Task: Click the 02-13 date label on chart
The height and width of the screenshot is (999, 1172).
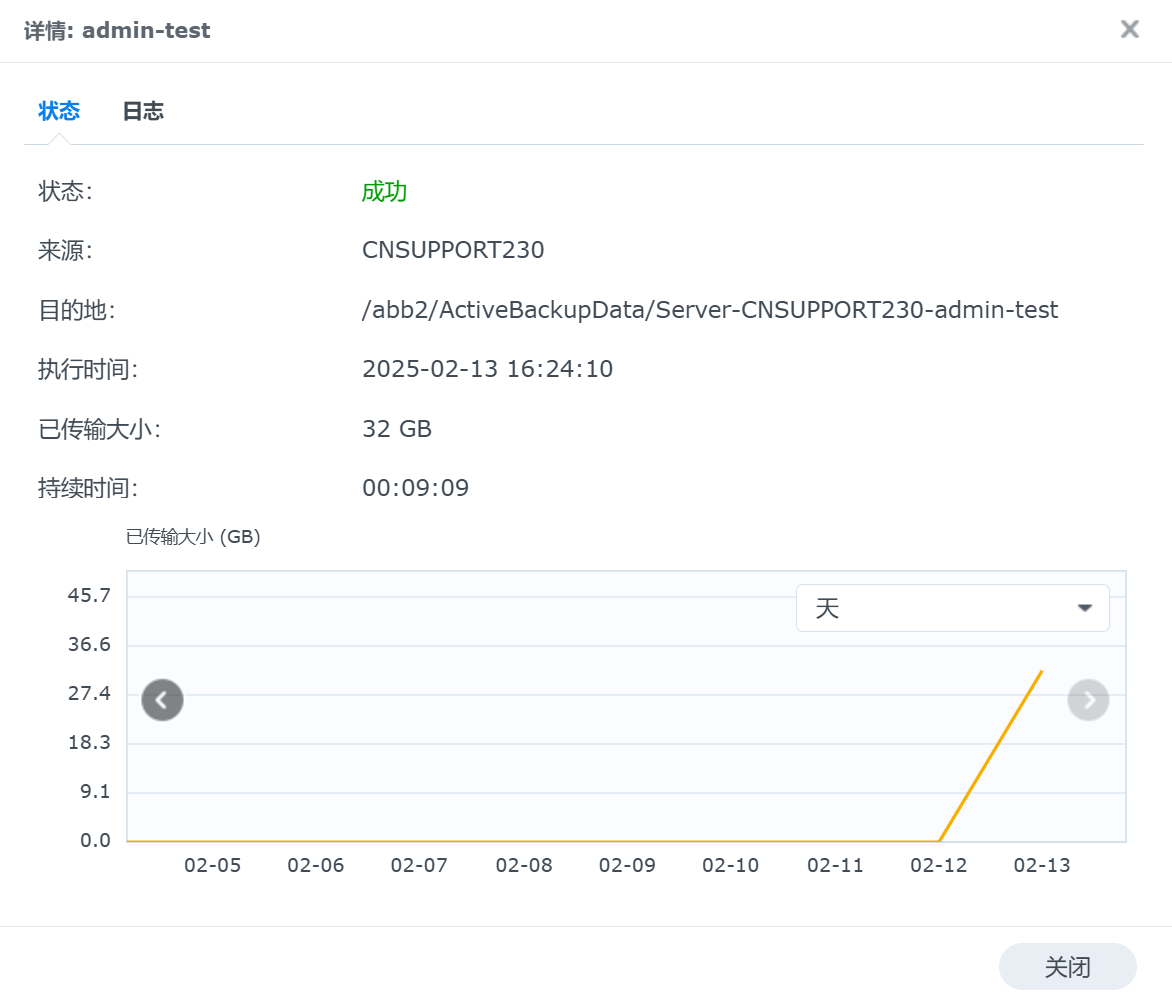Action: click(x=1042, y=865)
